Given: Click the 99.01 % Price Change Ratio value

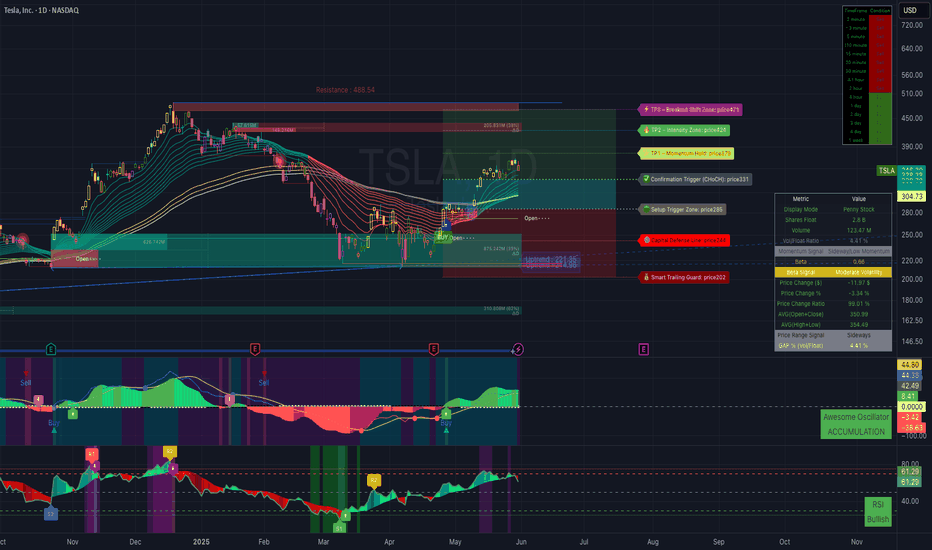Looking at the screenshot, I should click(x=858, y=304).
